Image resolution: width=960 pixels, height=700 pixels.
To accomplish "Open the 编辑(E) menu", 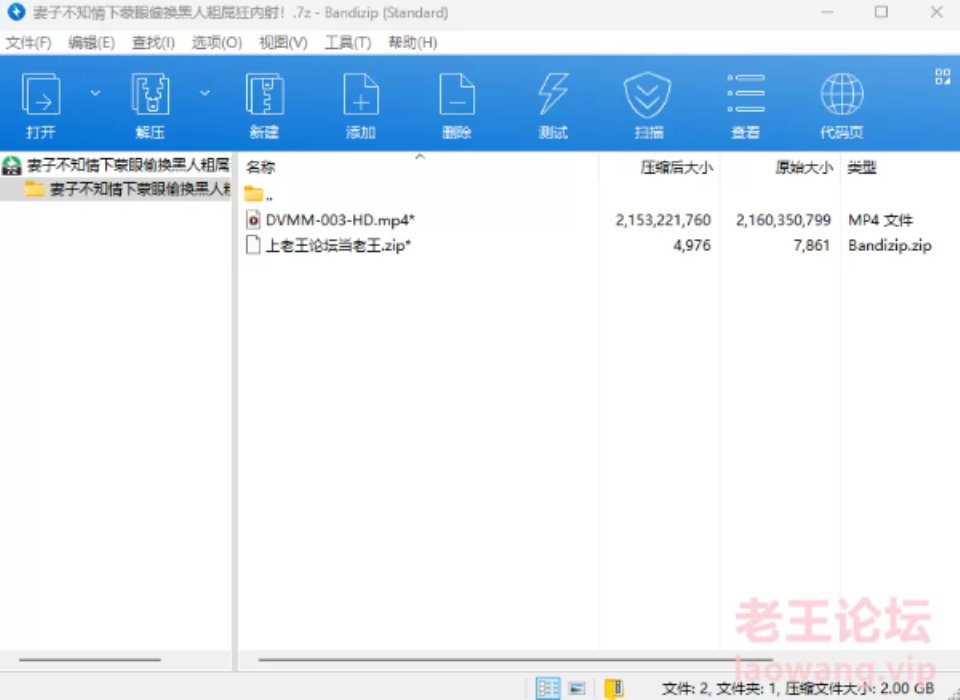I will tap(91, 42).
